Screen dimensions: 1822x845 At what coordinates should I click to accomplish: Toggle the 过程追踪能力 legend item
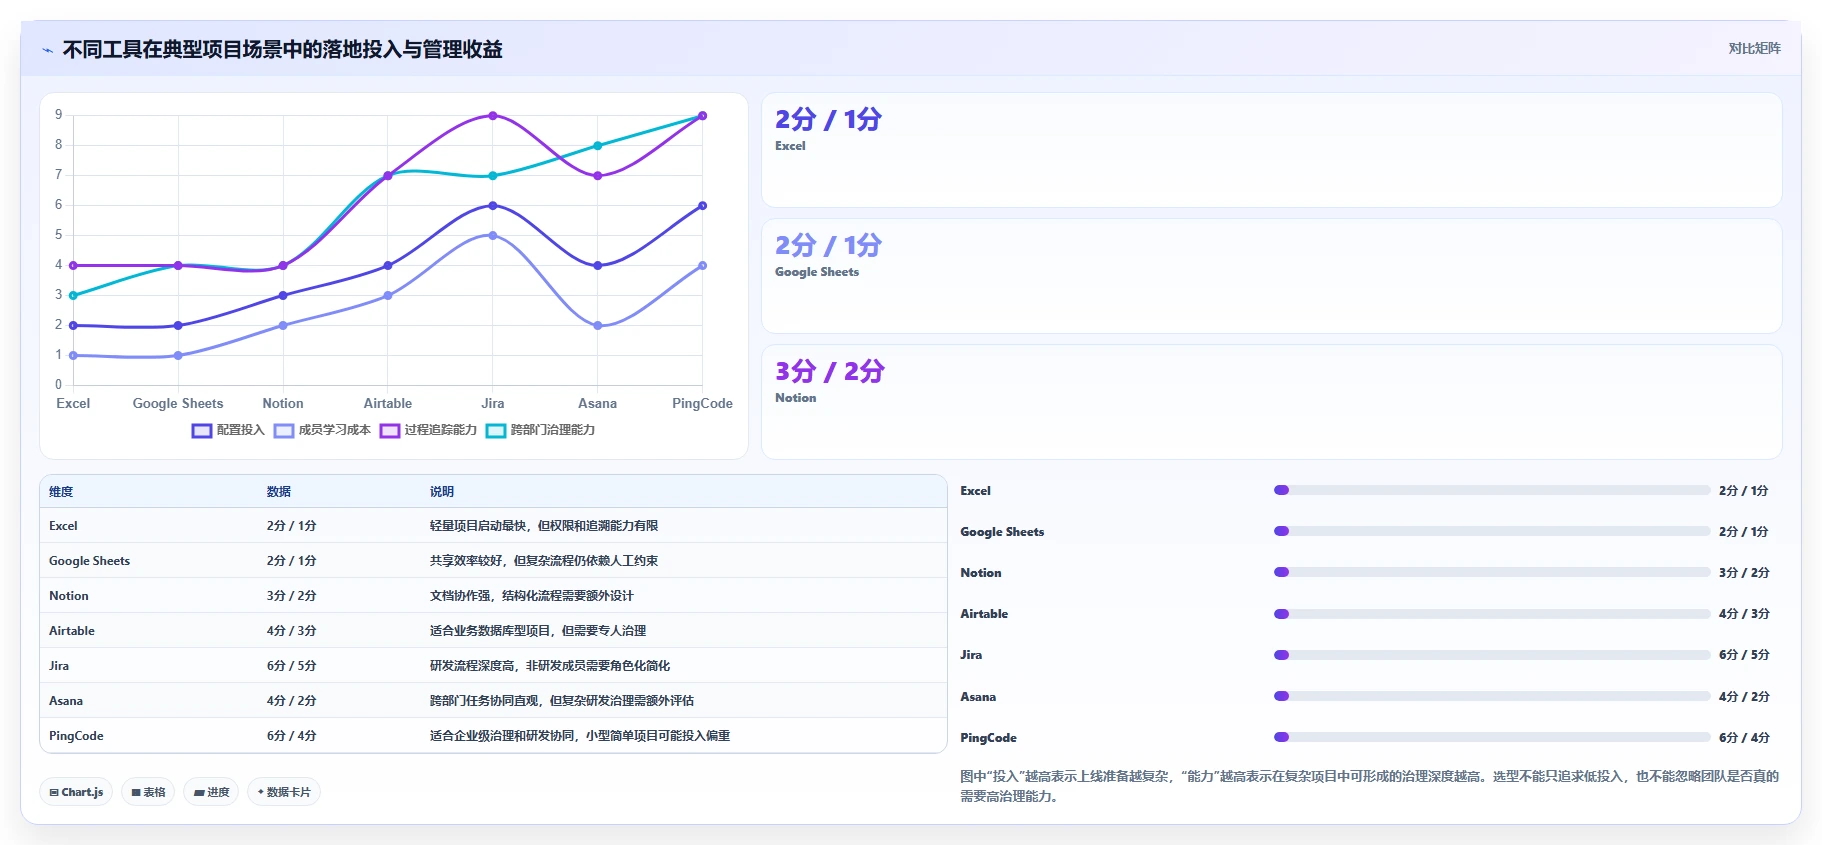tap(429, 430)
